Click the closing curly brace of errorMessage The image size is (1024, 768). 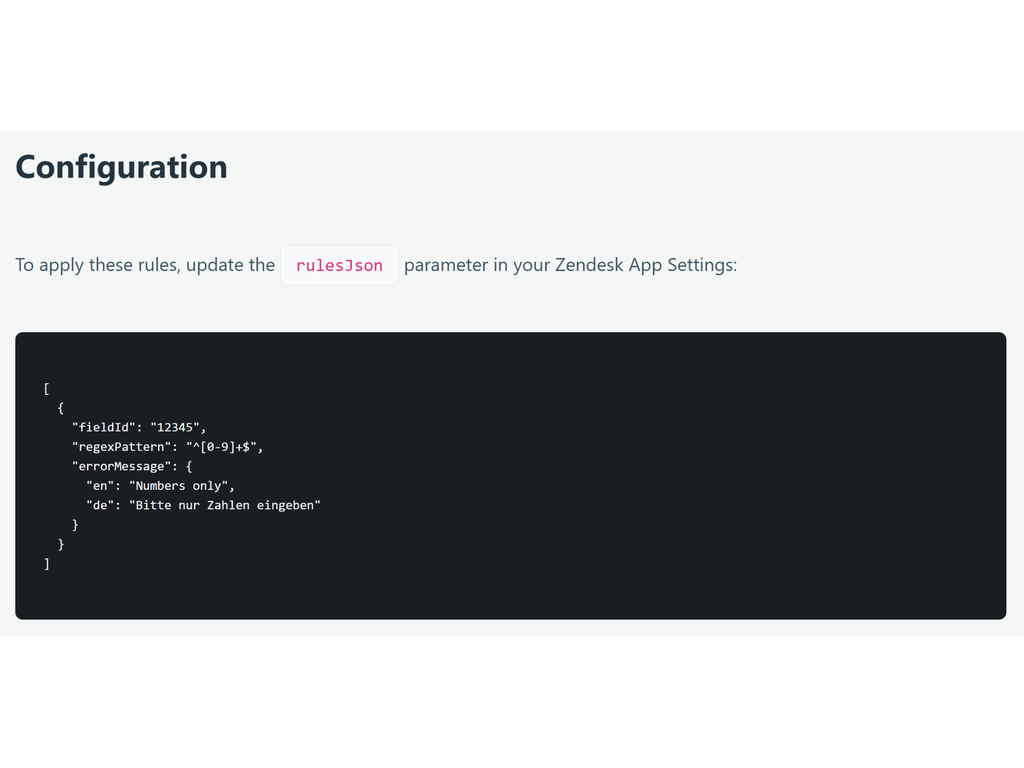[x=76, y=524]
